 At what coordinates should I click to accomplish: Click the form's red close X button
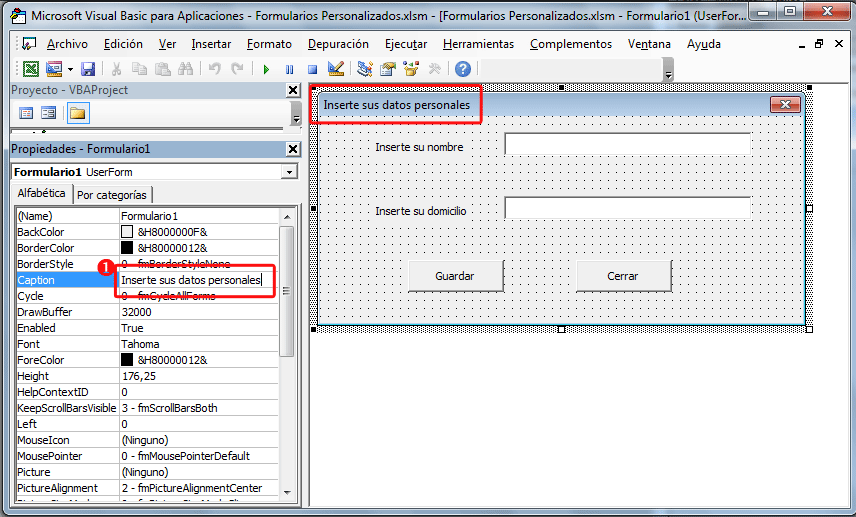(785, 104)
